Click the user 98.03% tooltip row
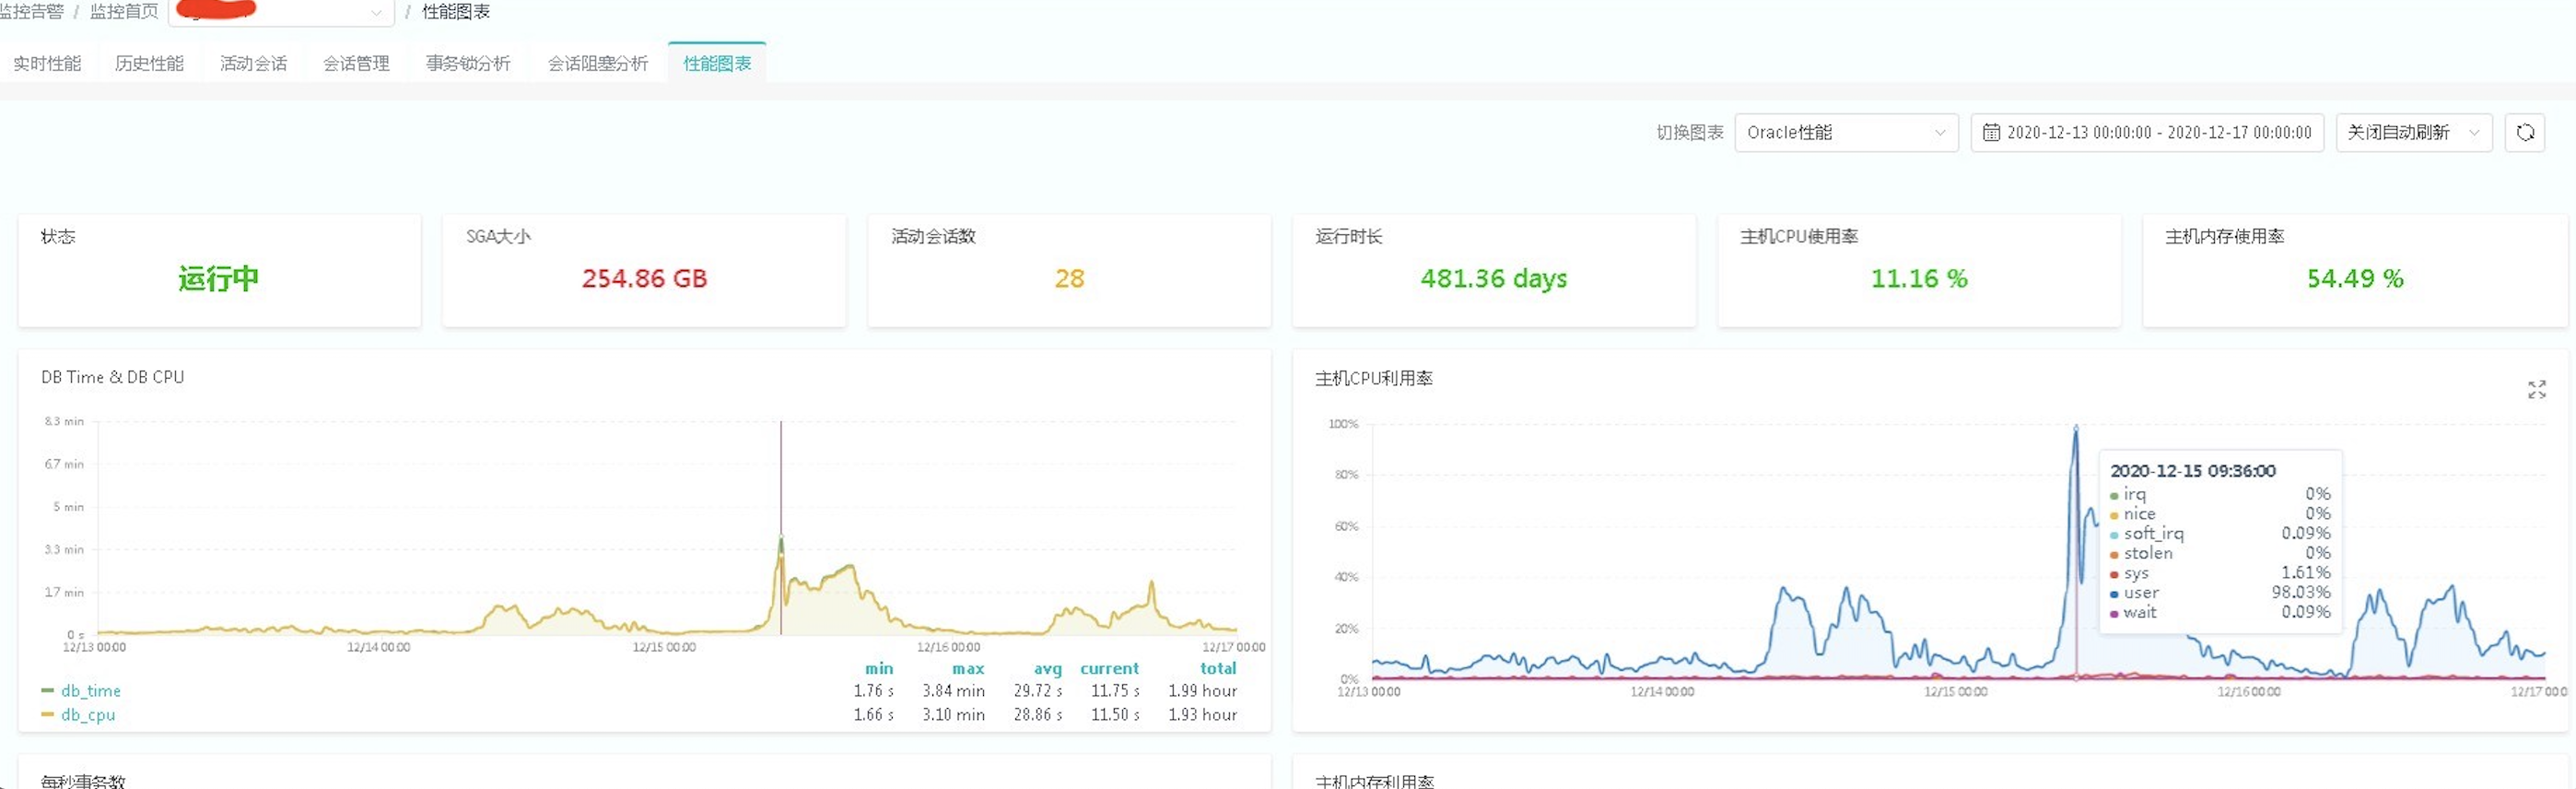This screenshot has height=789, width=2576. pyautogui.click(x=2219, y=592)
